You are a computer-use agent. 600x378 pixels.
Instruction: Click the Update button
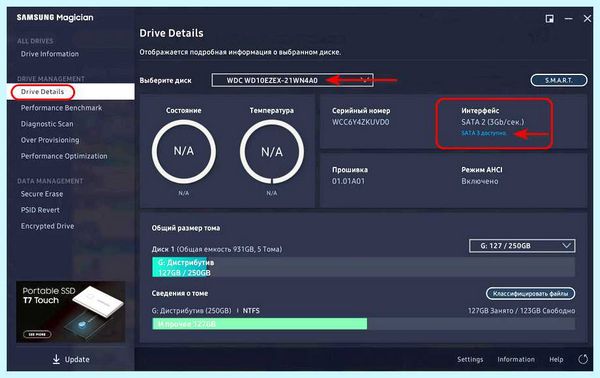(x=71, y=359)
